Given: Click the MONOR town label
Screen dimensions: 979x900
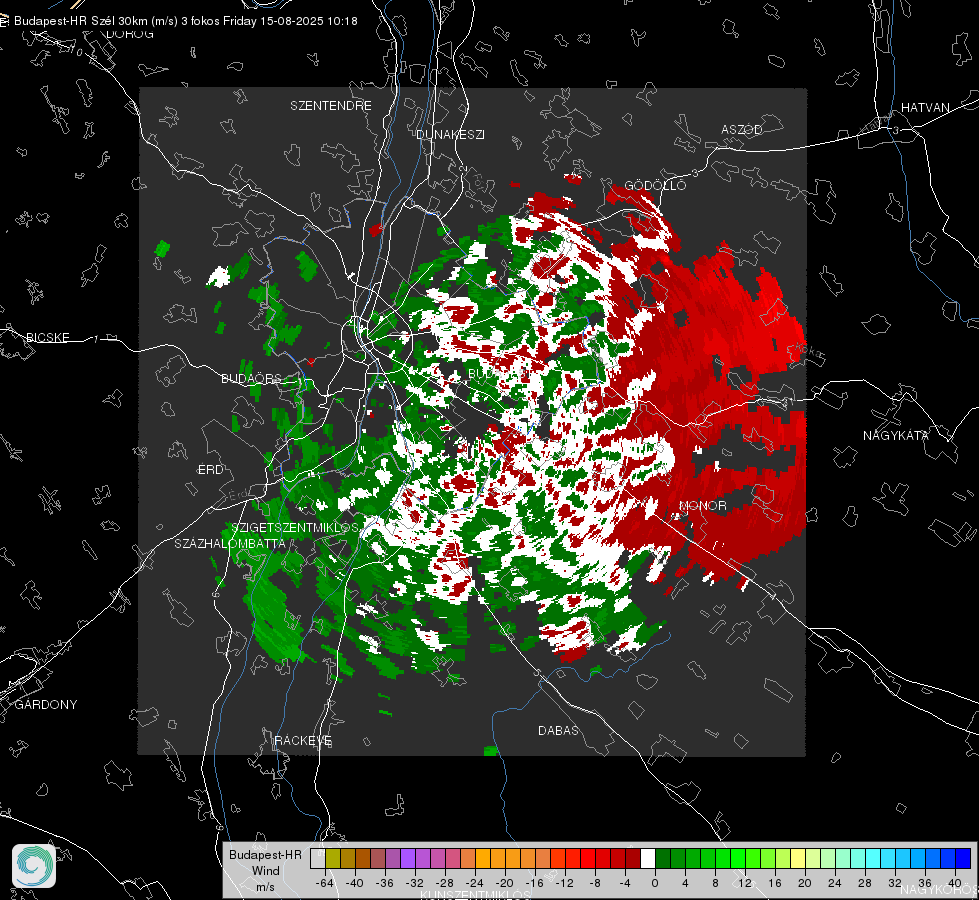Looking at the screenshot, I should click(x=703, y=505).
